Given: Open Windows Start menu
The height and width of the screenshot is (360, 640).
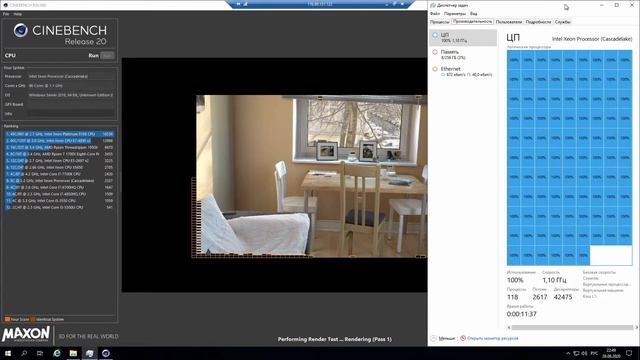Looking at the screenshot, I should point(8,353).
